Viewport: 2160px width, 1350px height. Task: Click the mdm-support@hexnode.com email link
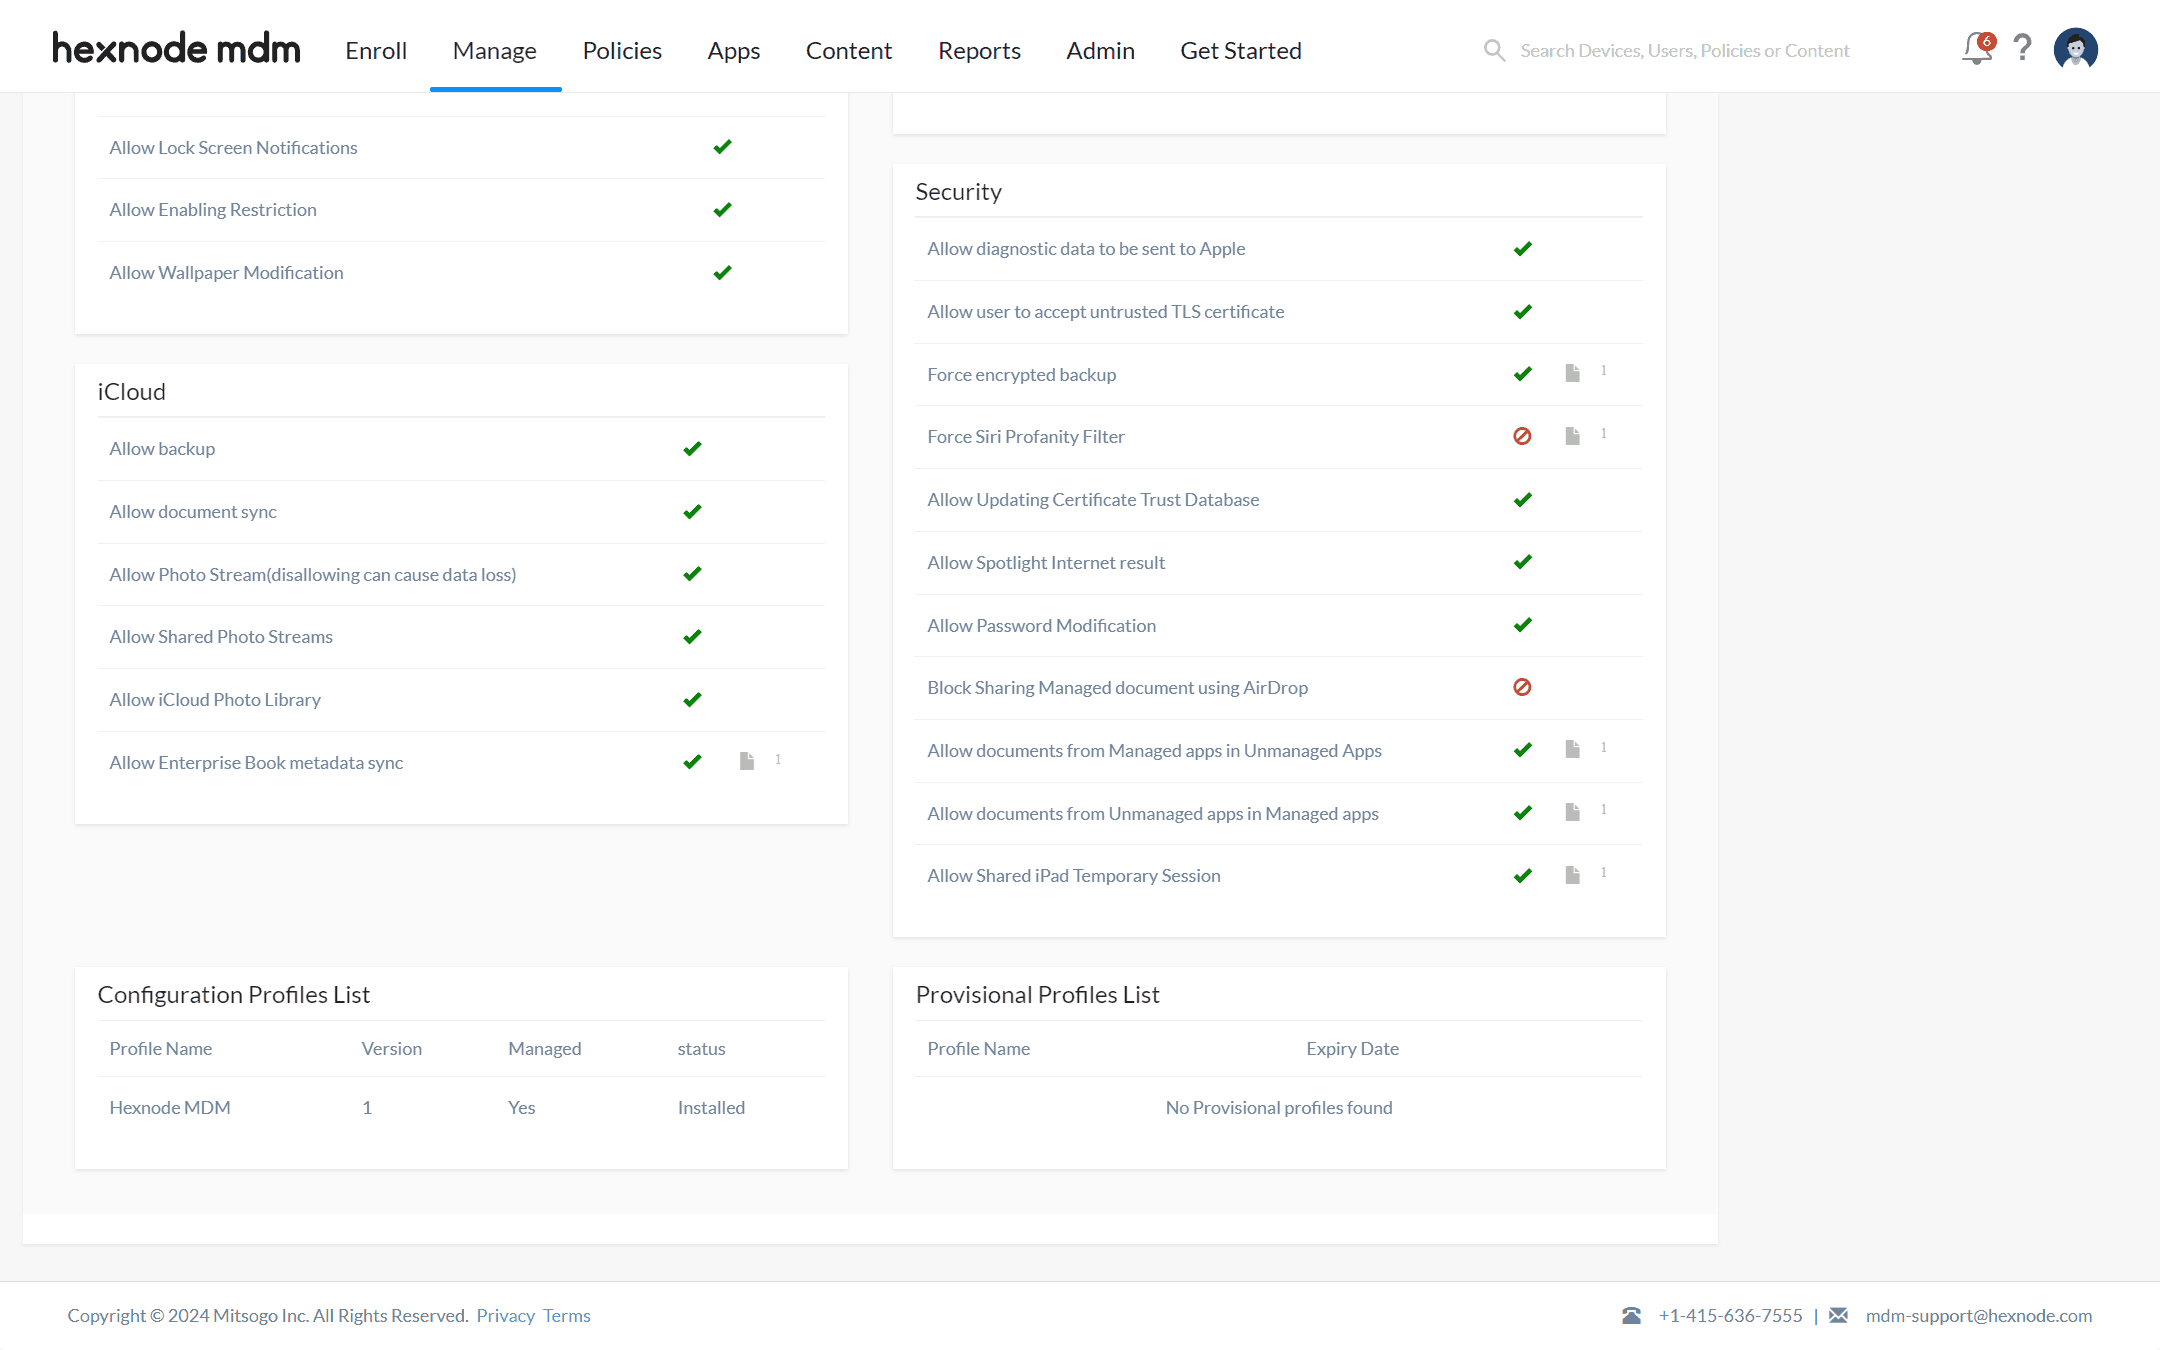(1978, 1315)
